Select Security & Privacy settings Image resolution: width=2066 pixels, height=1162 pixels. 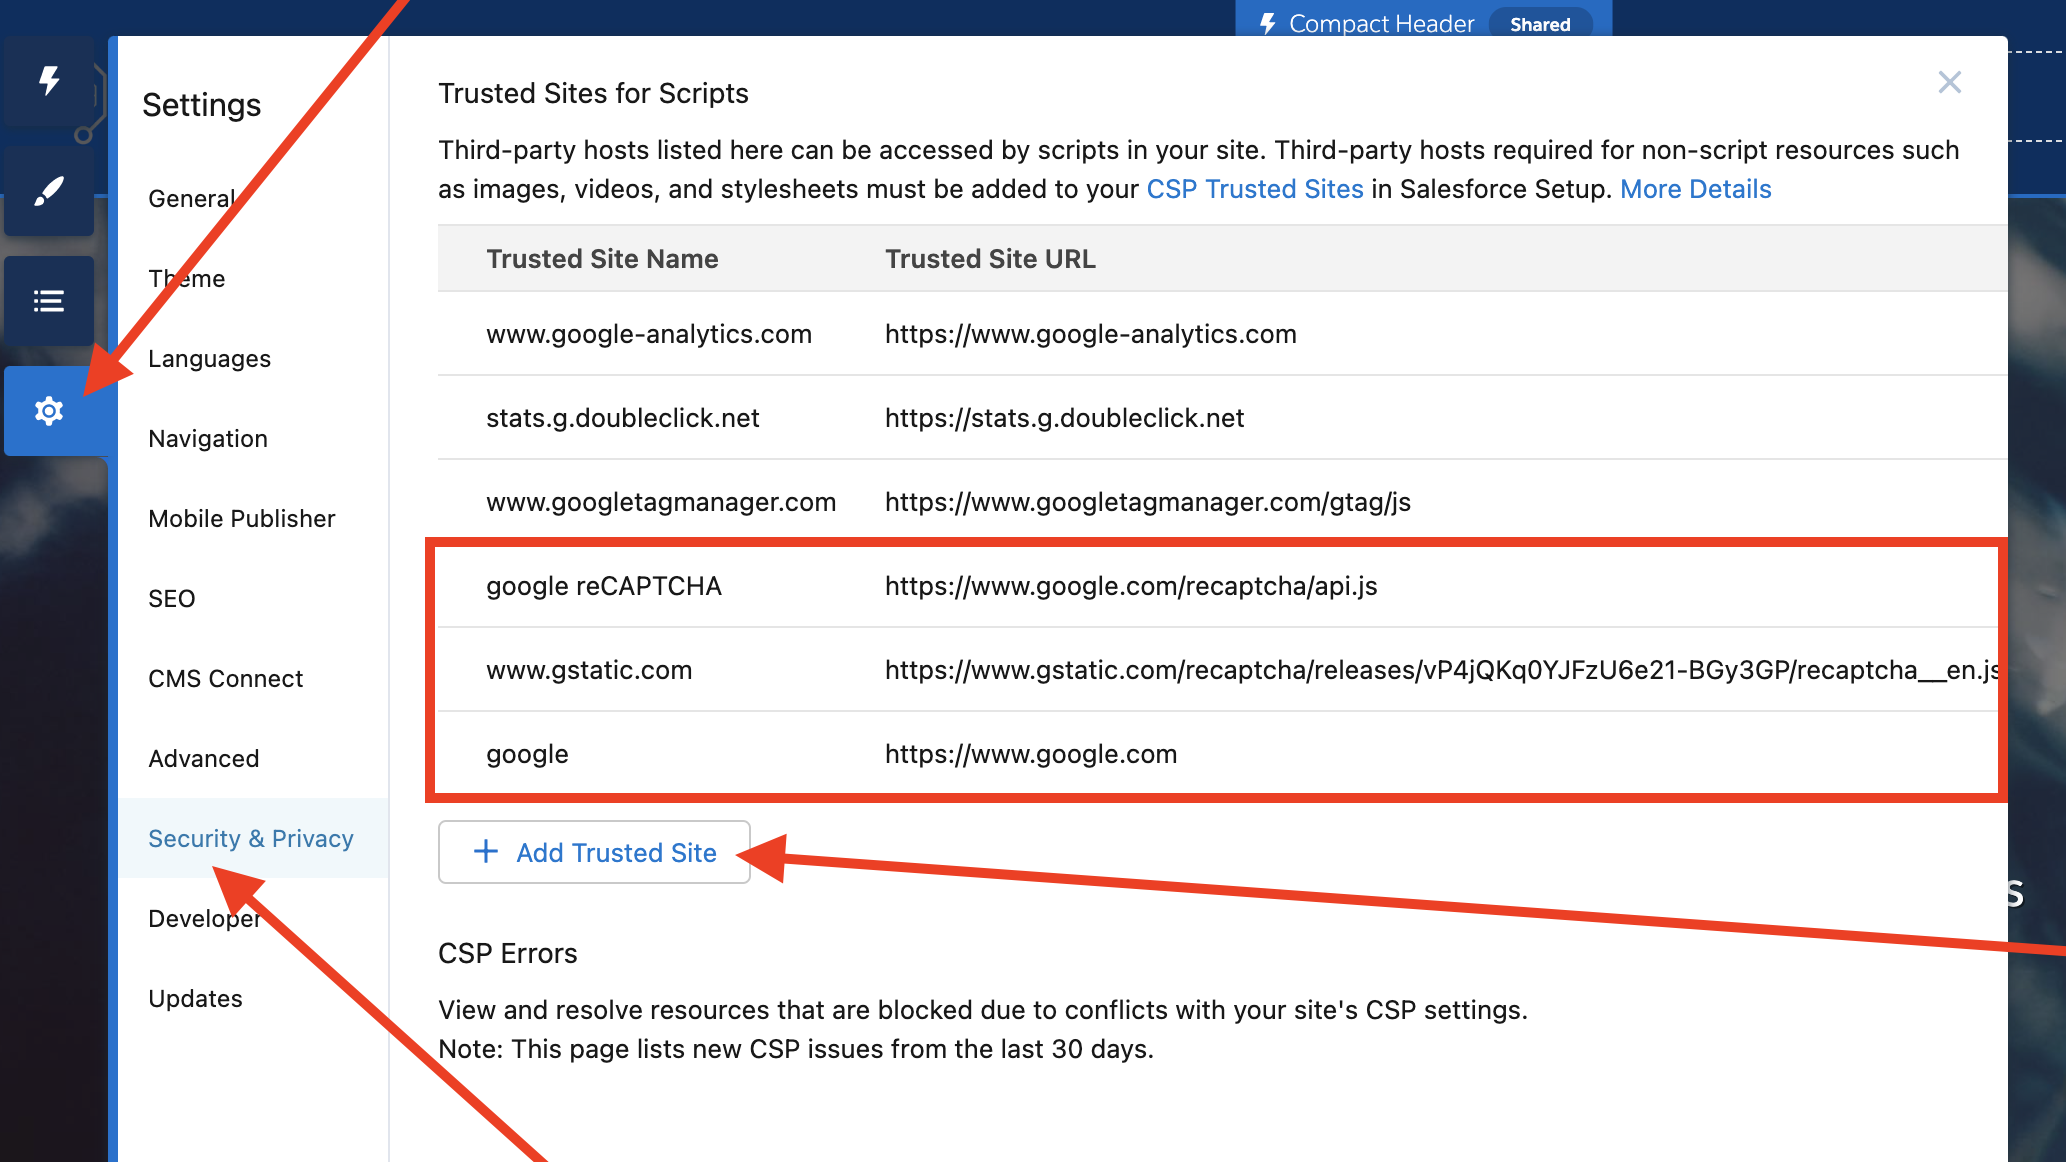click(251, 838)
